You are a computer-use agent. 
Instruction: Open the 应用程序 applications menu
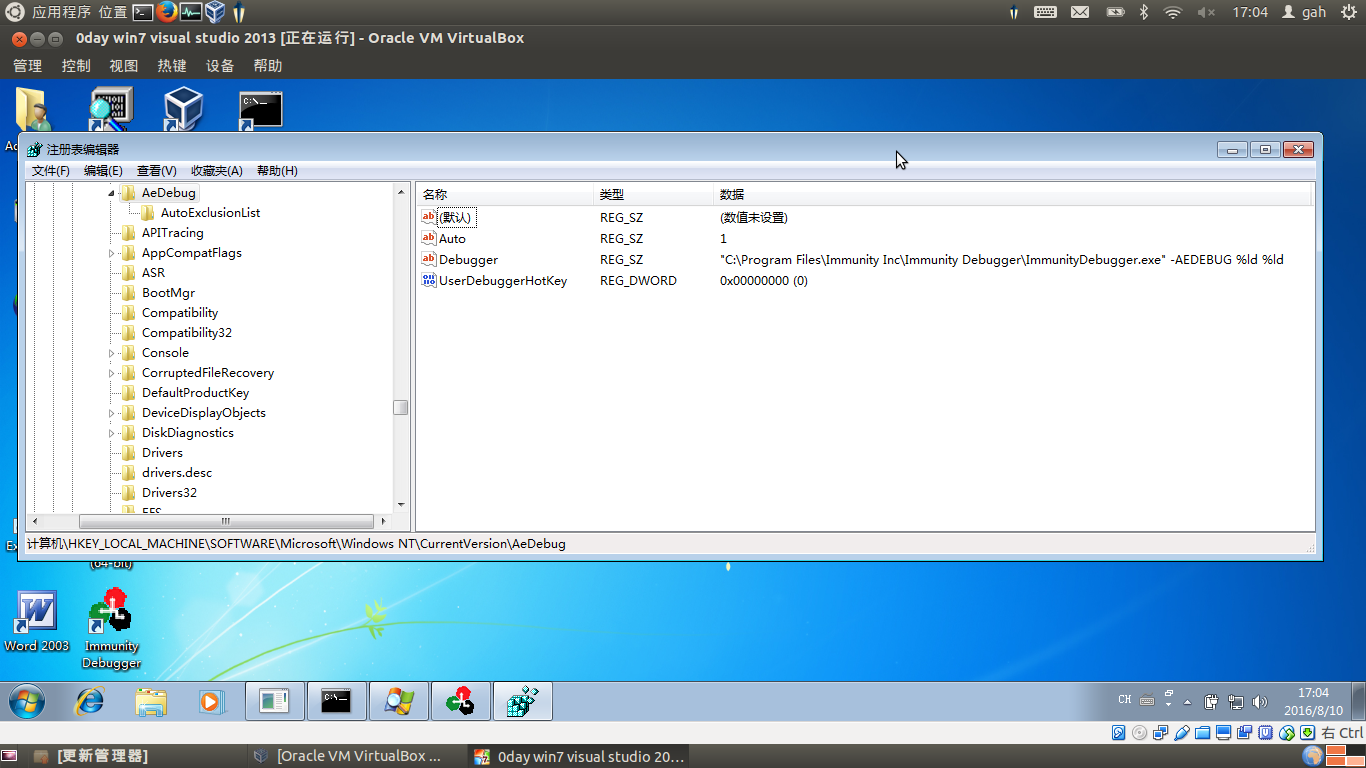pos(61,12)
